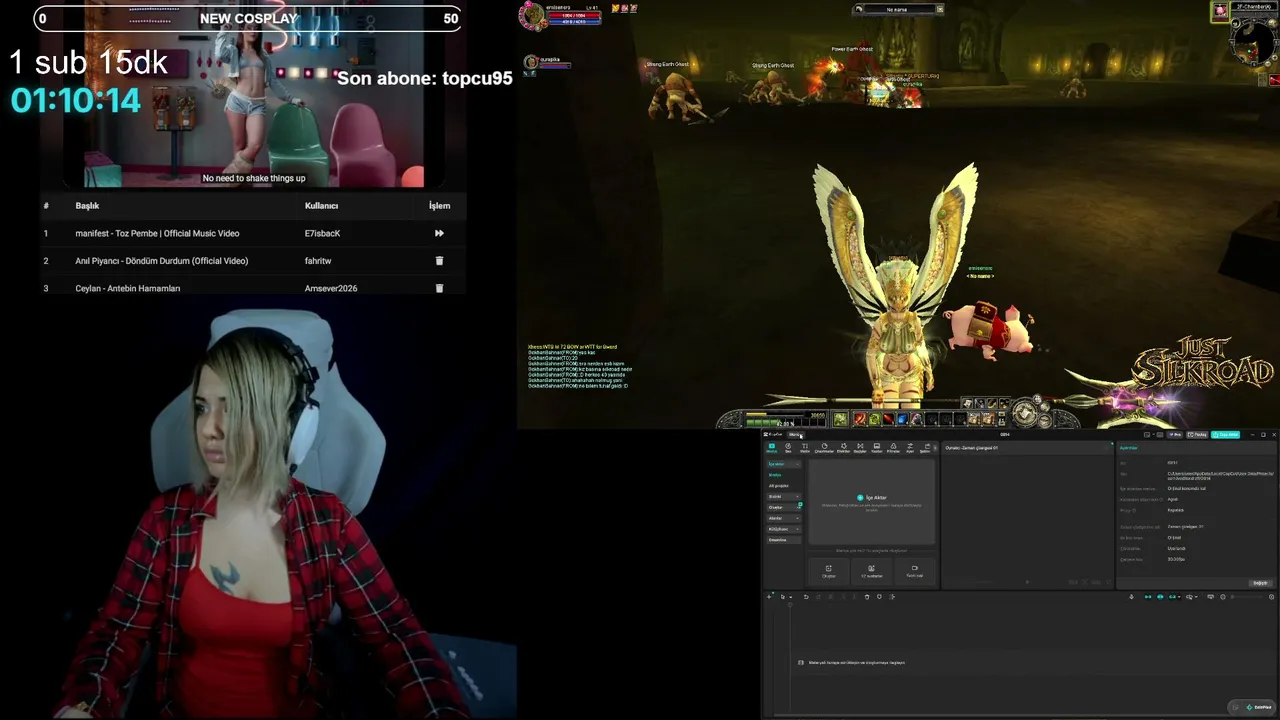This screenshot has height=720, width=1280.
Task: Open timeline settings icon at far right
Action: 1272,597
